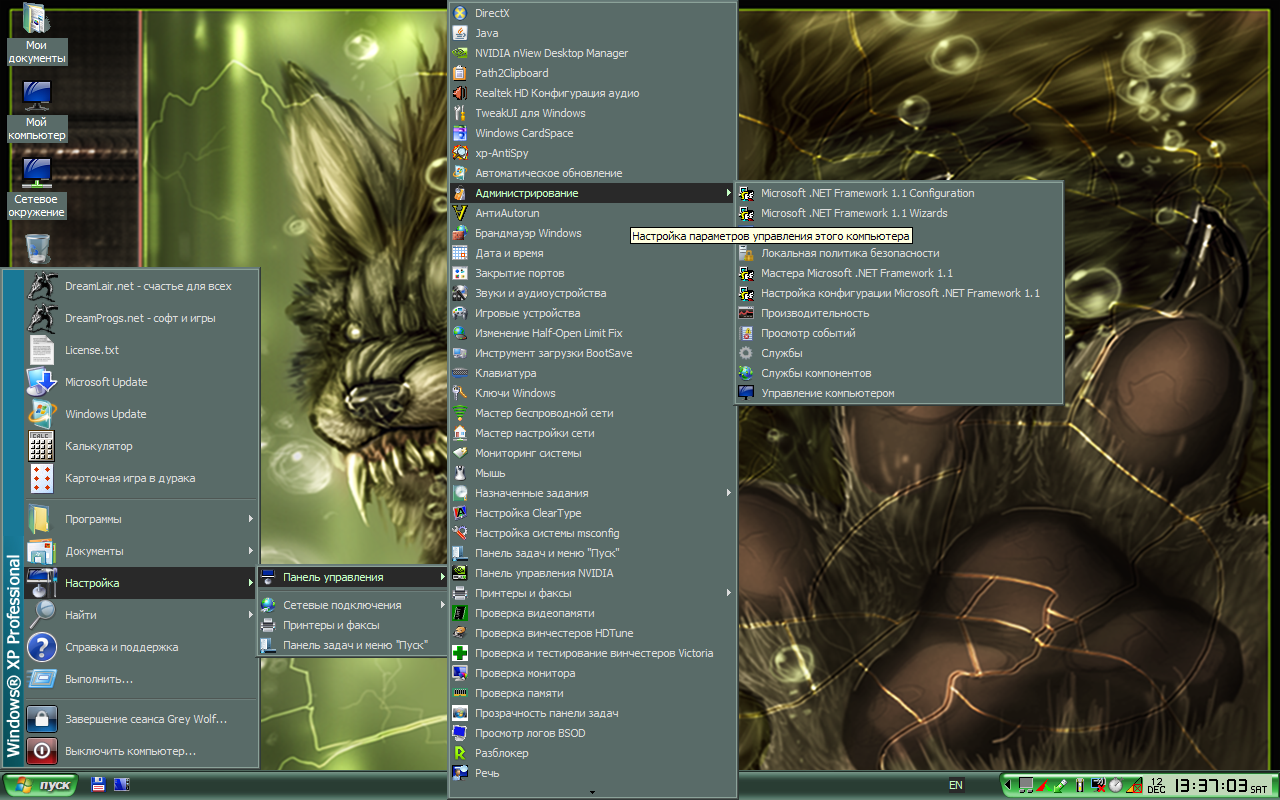Click the DirectX icon in control panel menu
Viewport: 1280px width, 800px height.
(x=460, y=13)
